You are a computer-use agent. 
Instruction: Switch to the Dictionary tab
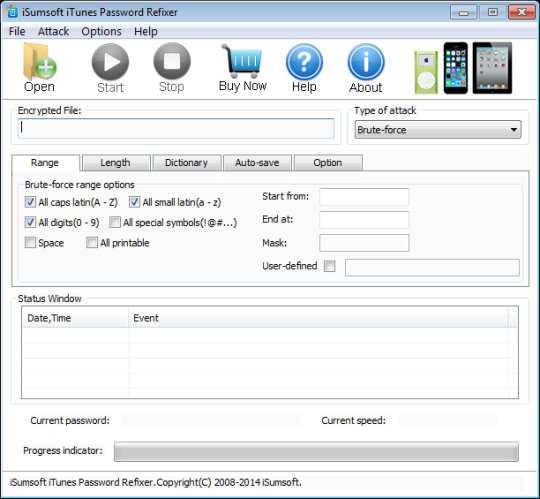pyautogui.click(x=187, y=163)
